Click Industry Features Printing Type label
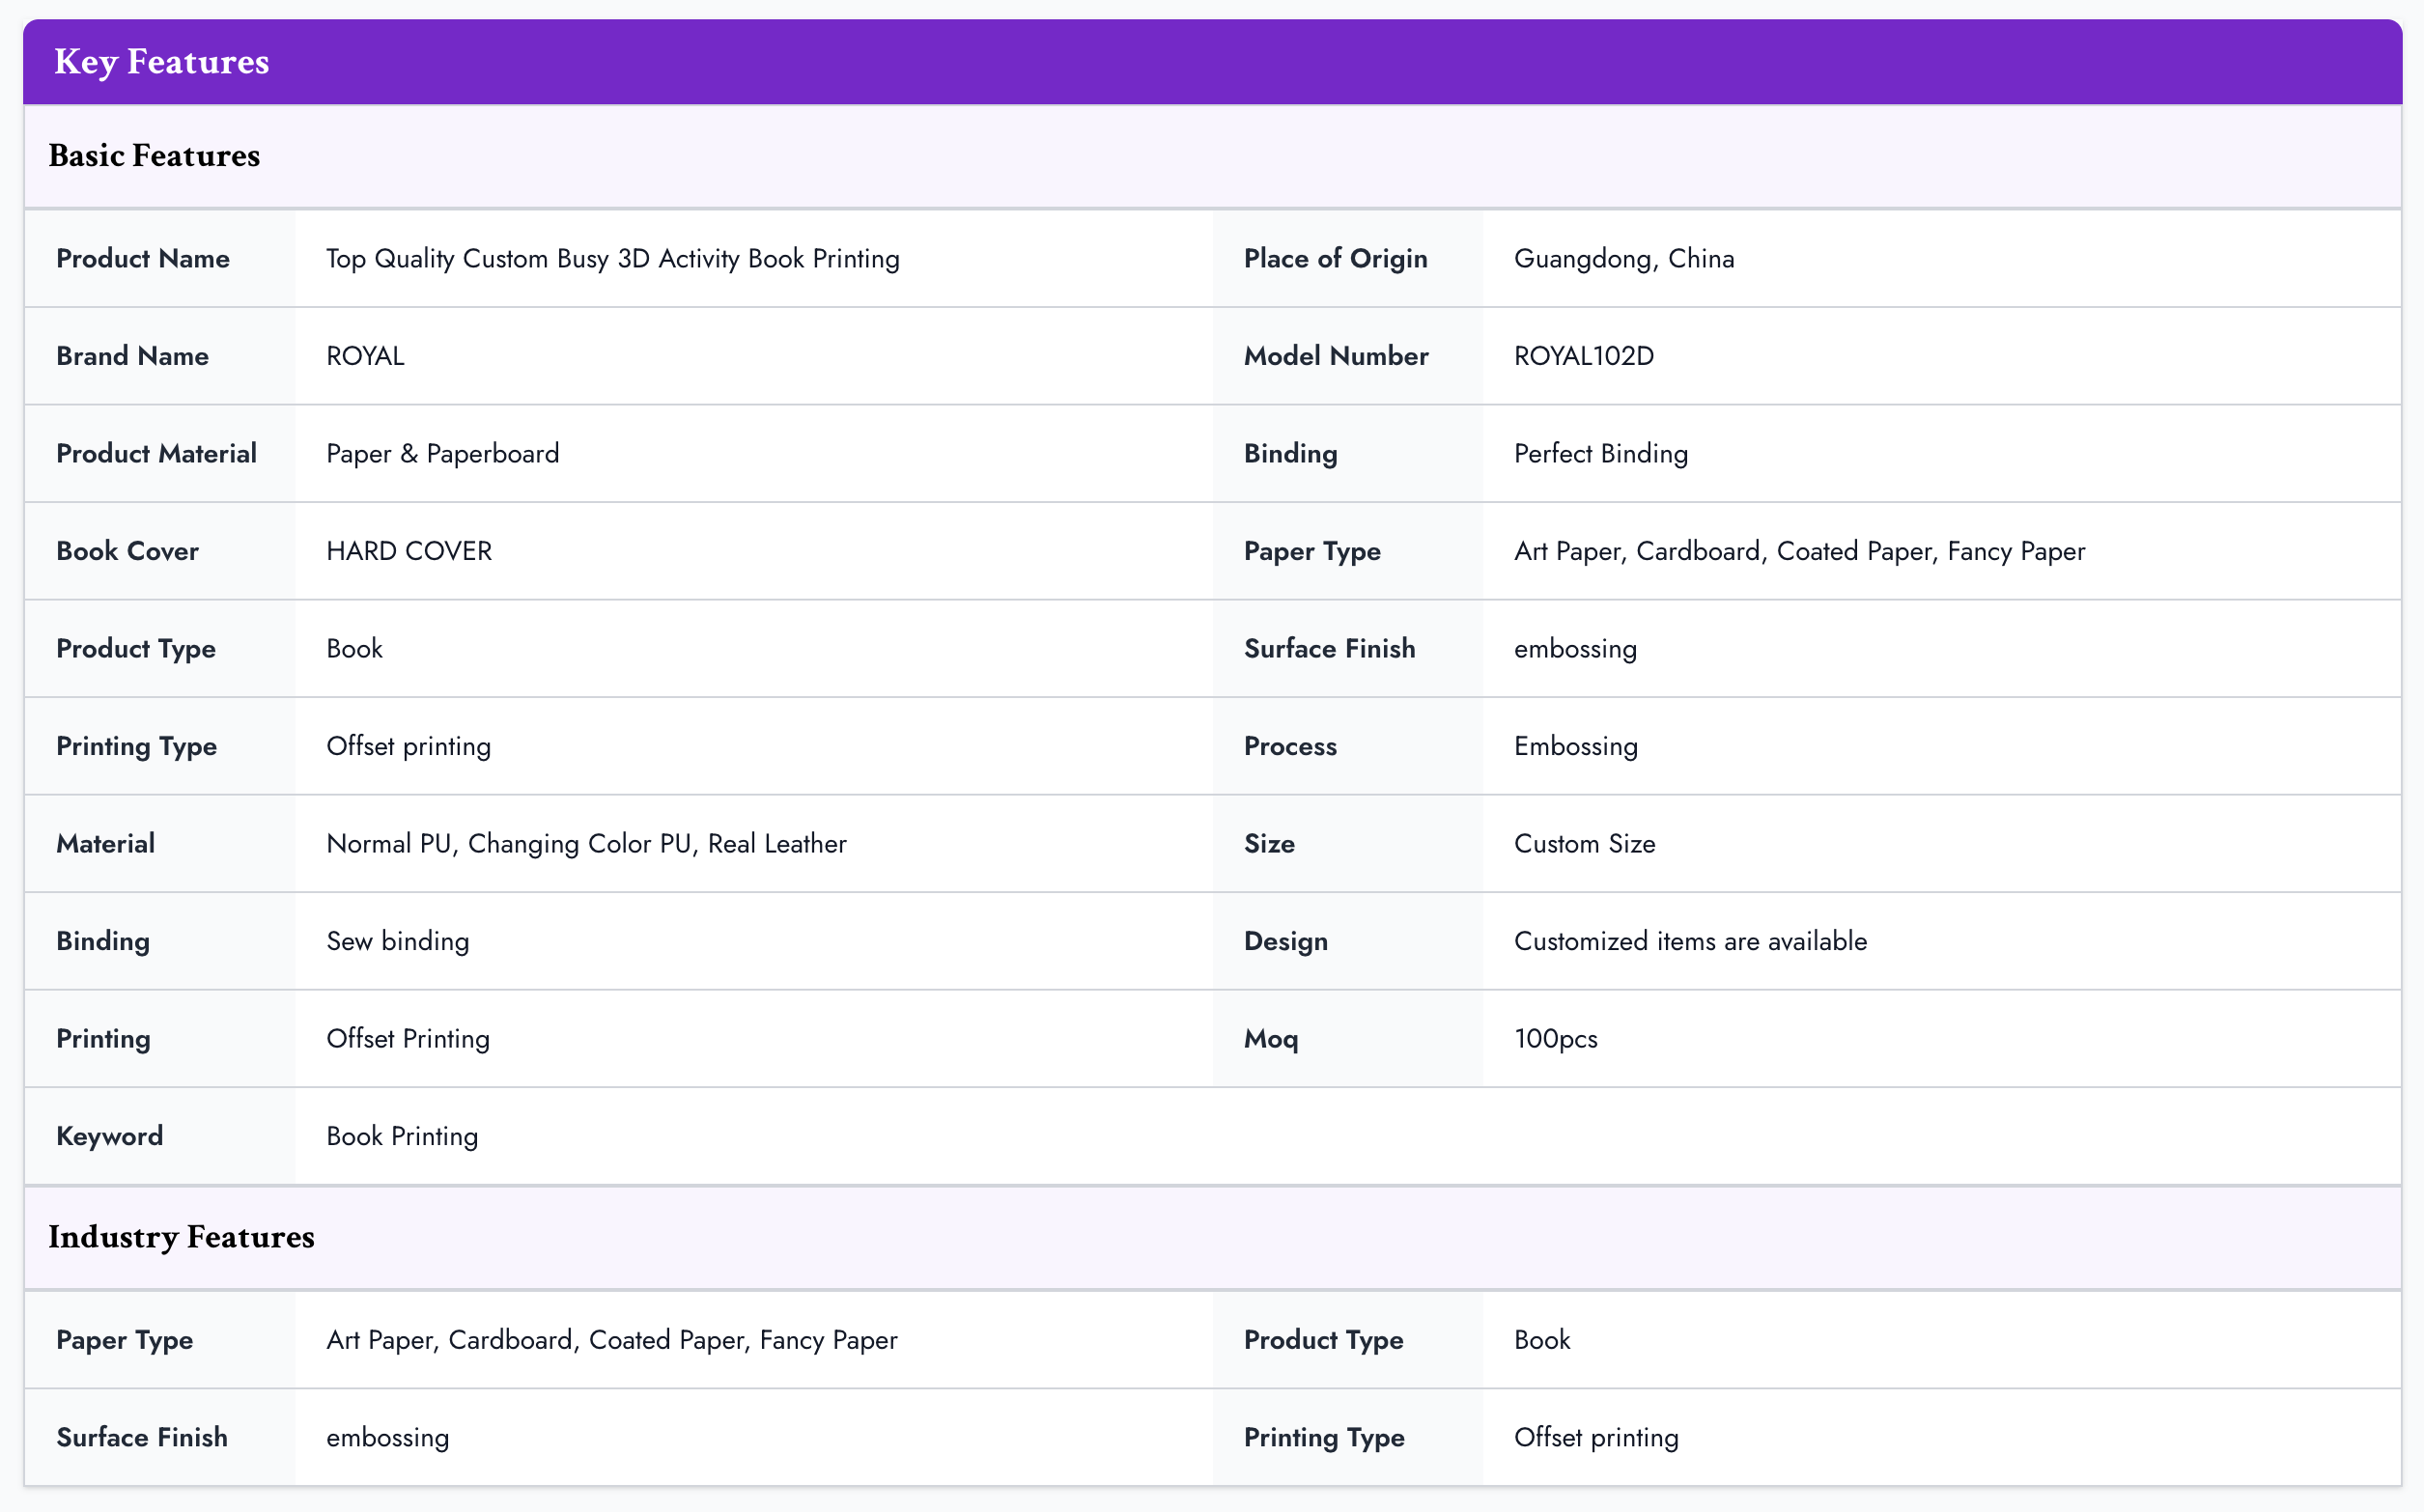 coord(1323,1438)
